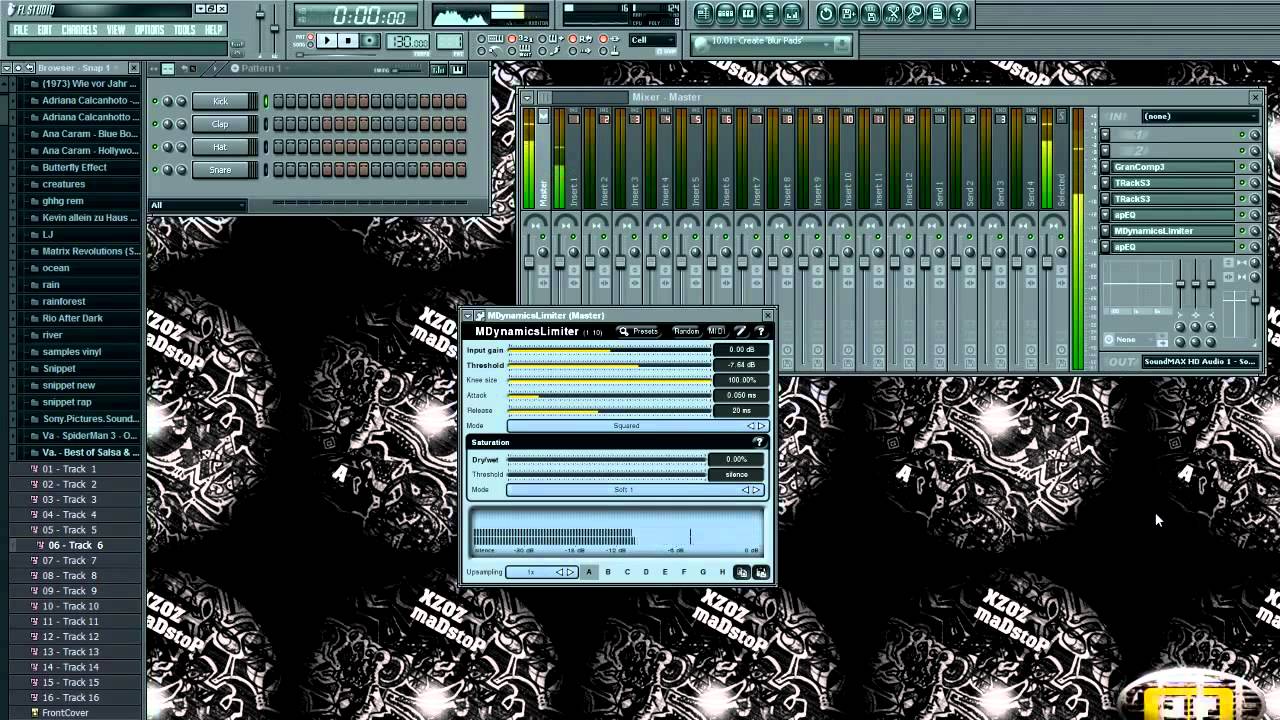This screenshot has height=720, width=1280.
Task: Select the Snare channel button
Action: click(220, 170)
